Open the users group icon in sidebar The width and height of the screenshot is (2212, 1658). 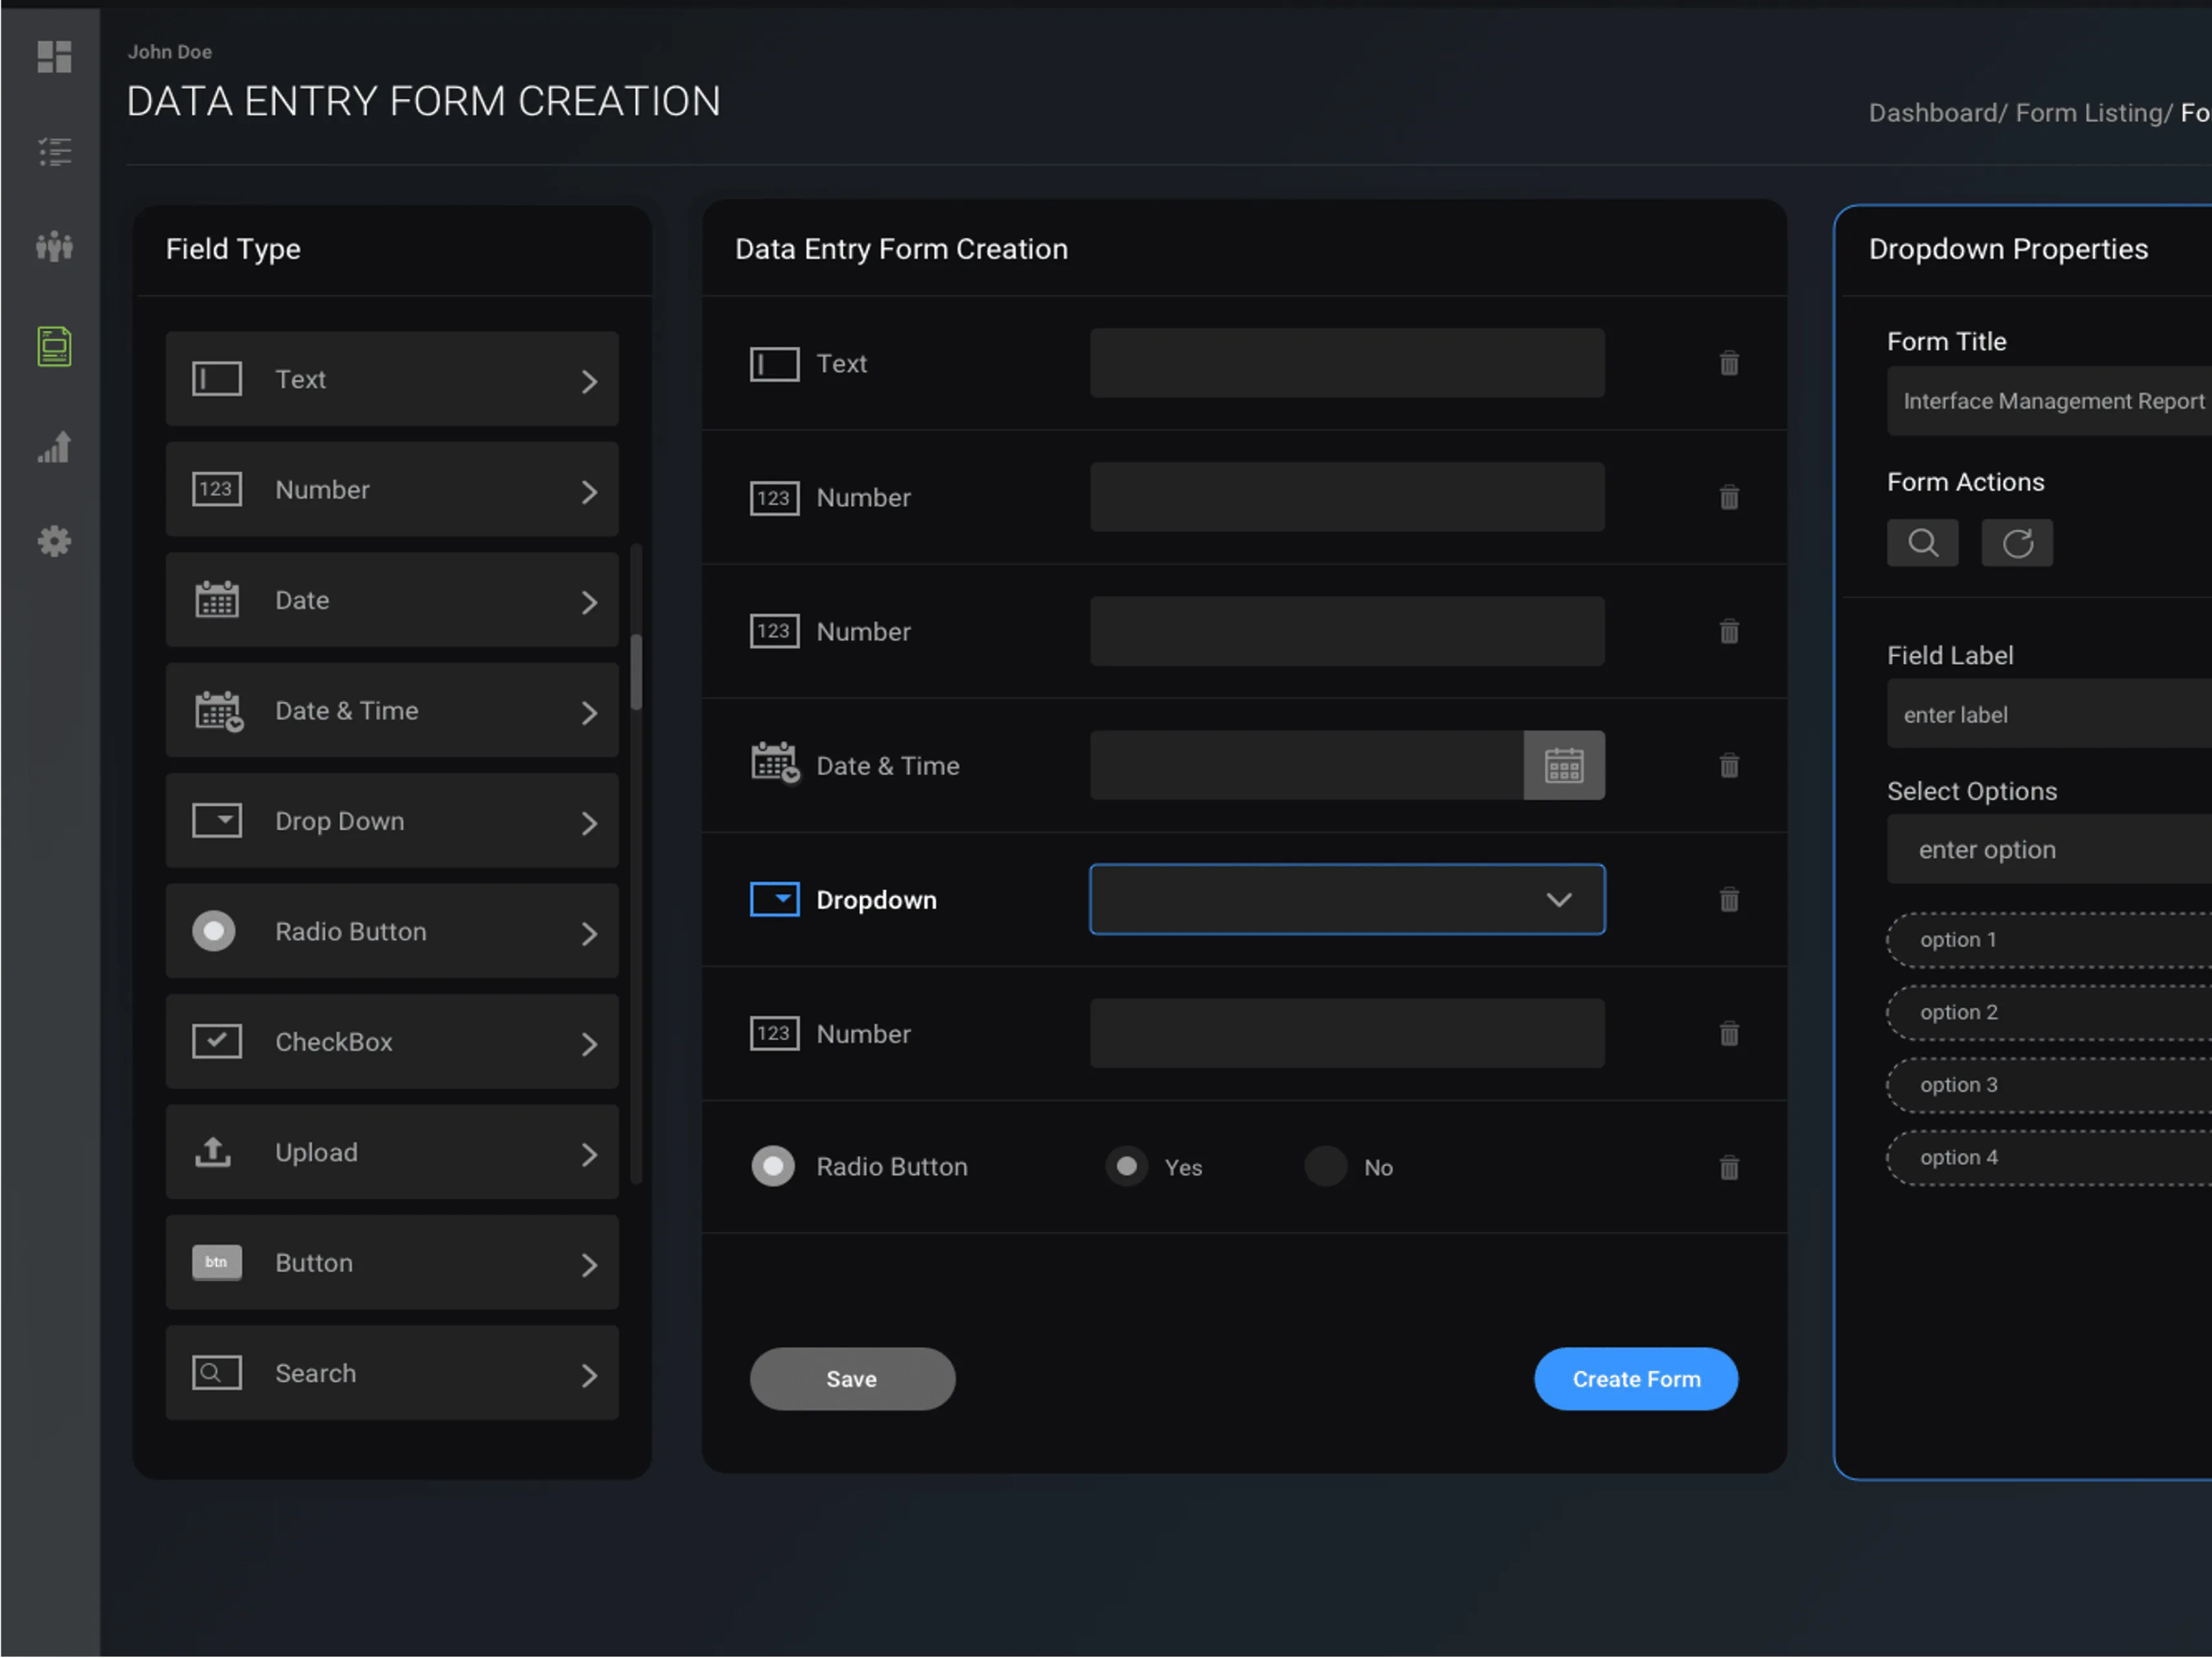tap(54, 247)
